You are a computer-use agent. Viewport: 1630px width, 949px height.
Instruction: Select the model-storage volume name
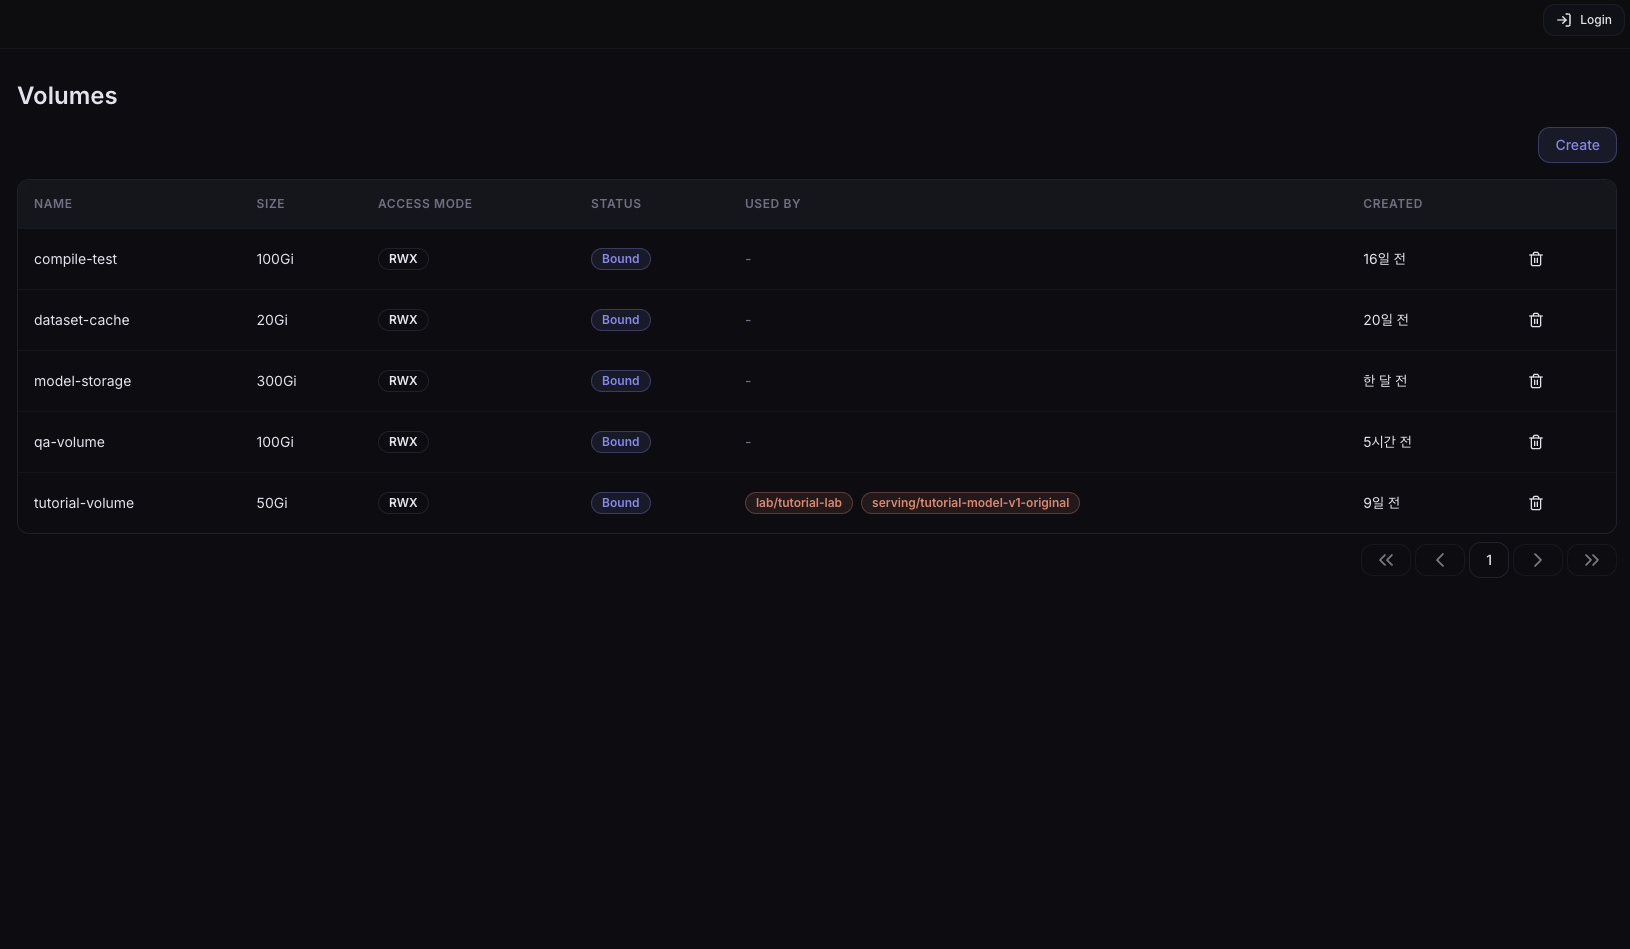coord(82,381)
